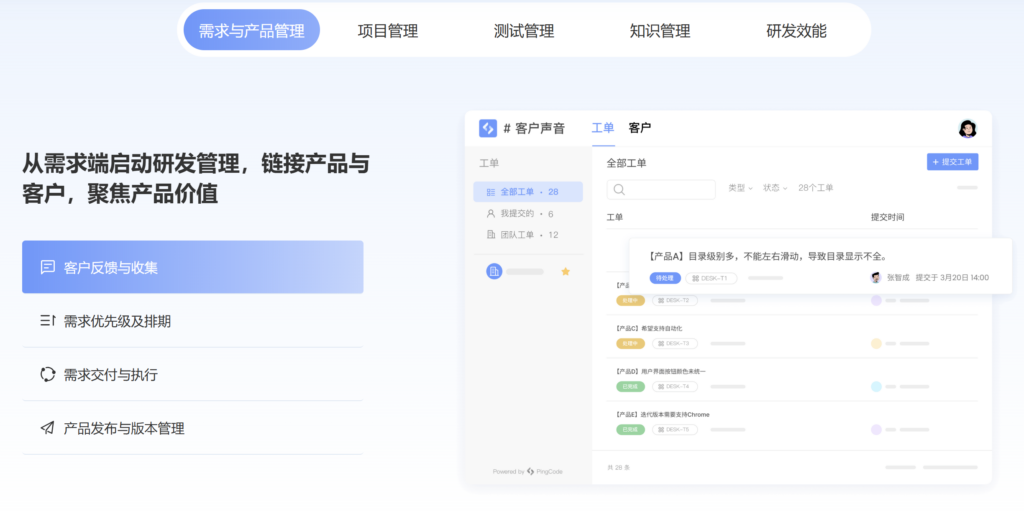1024x512 pixels.
Task: Click the cycle icon beside 需求交付与执行
Action: [x=47, y=374]
